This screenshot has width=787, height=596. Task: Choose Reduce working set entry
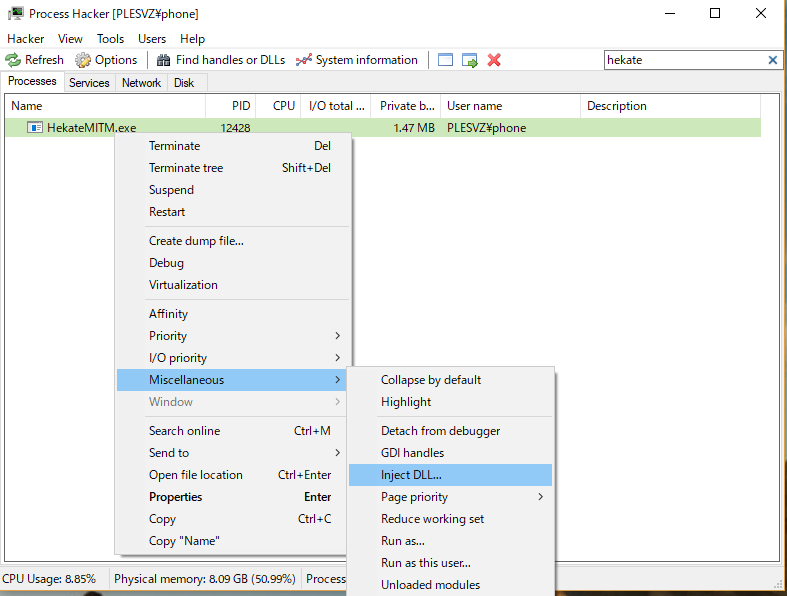coord(450,519)
